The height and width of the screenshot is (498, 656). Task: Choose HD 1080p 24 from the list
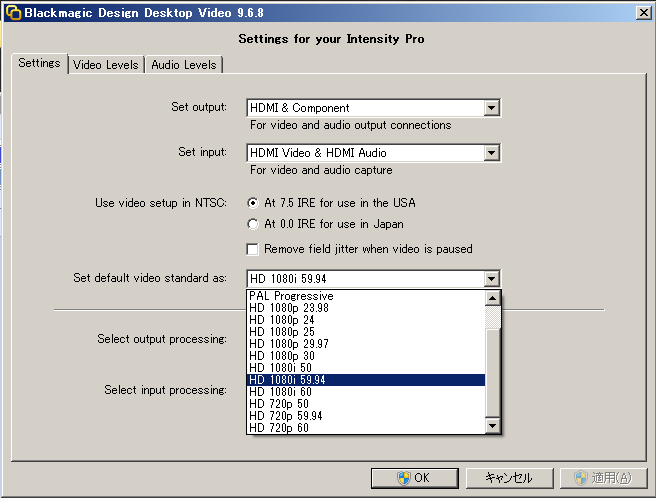point(366,320)
